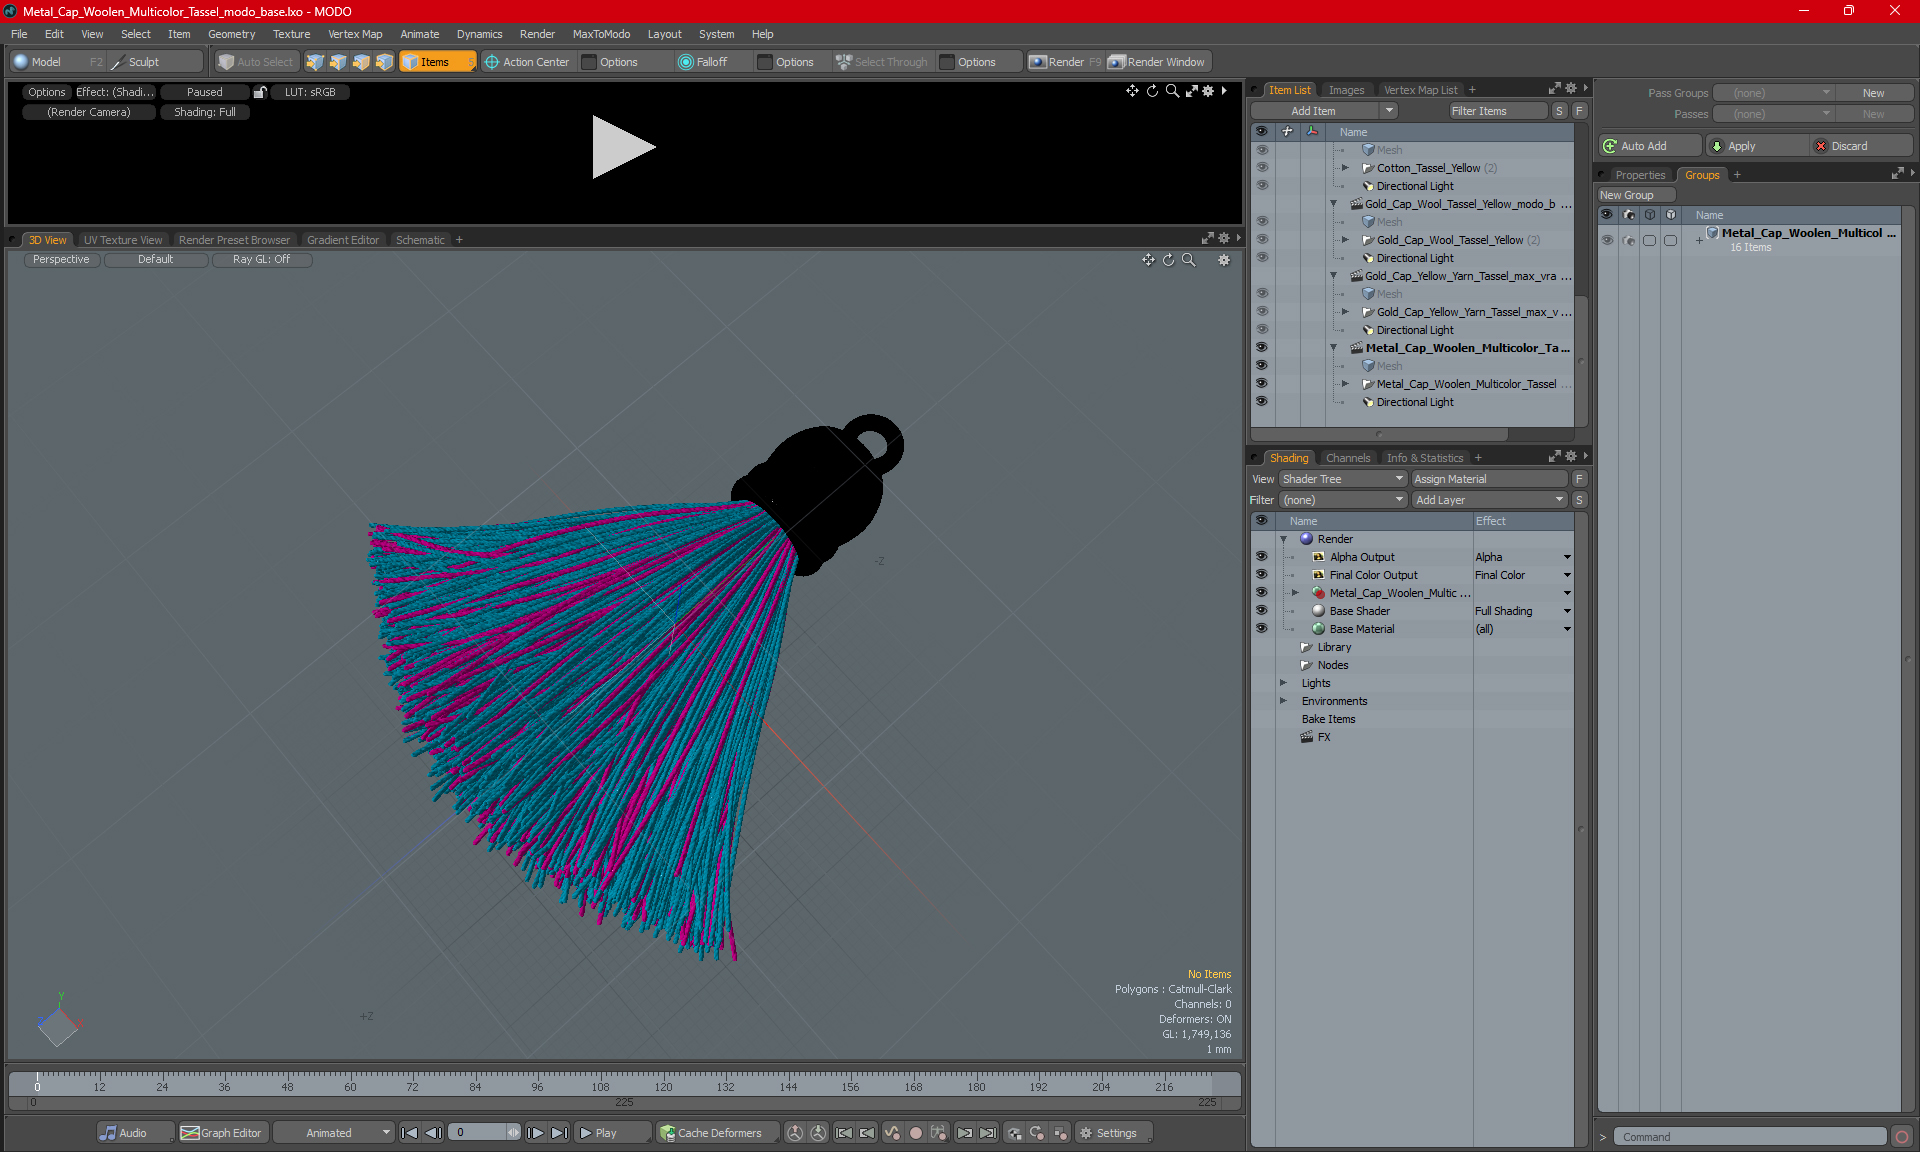Toggle eye for Metal_Cap_Woolen_Multicolor scene item
The width and height of the screenshot is (1920, 1152).
tap(1261, 348)
